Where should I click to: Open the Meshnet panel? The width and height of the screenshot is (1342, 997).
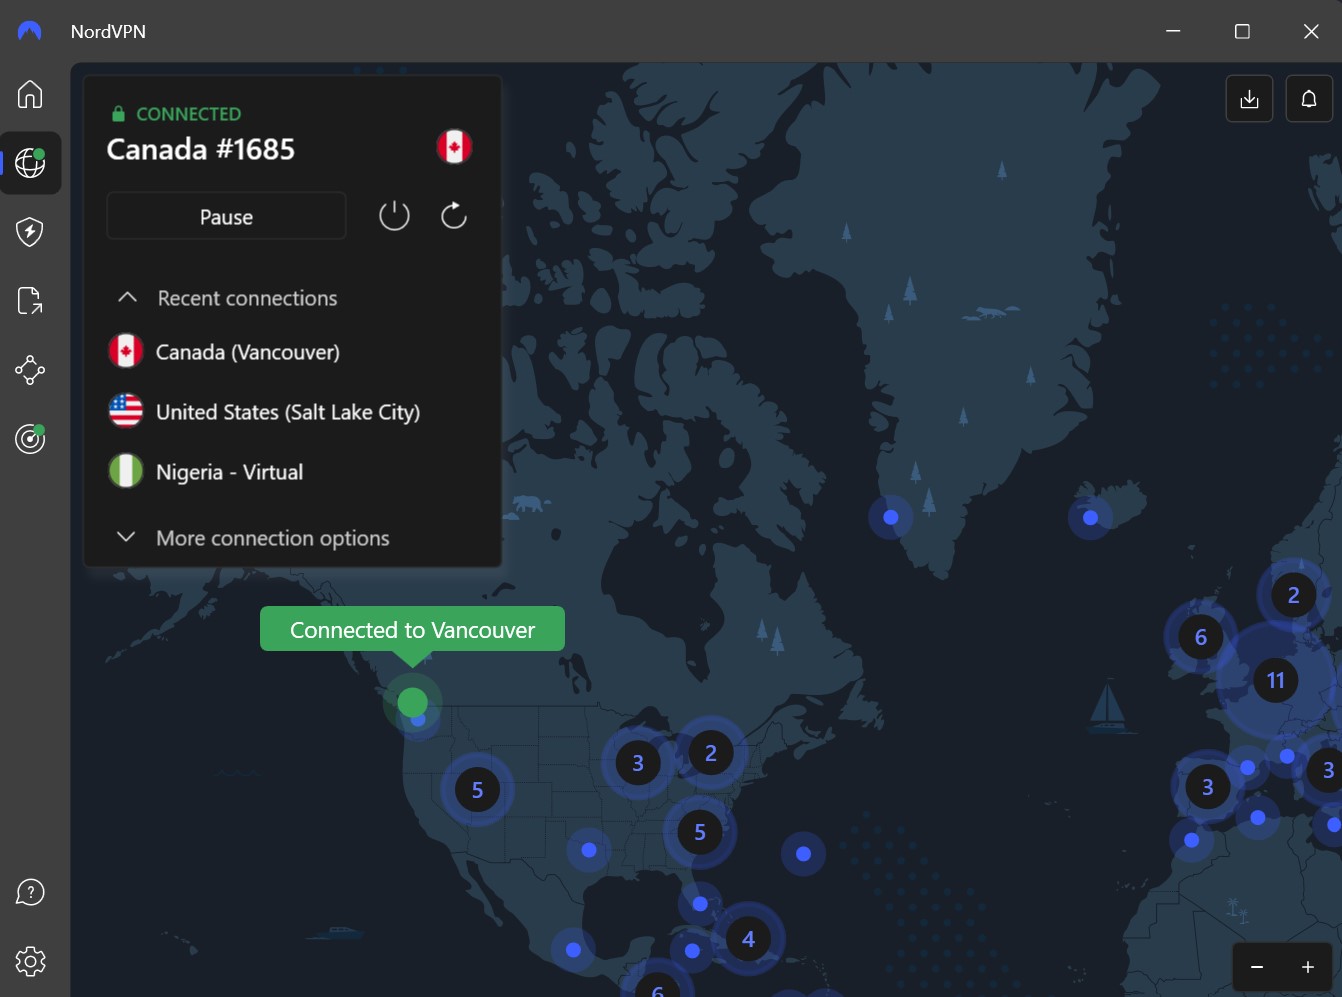point(30,370)
